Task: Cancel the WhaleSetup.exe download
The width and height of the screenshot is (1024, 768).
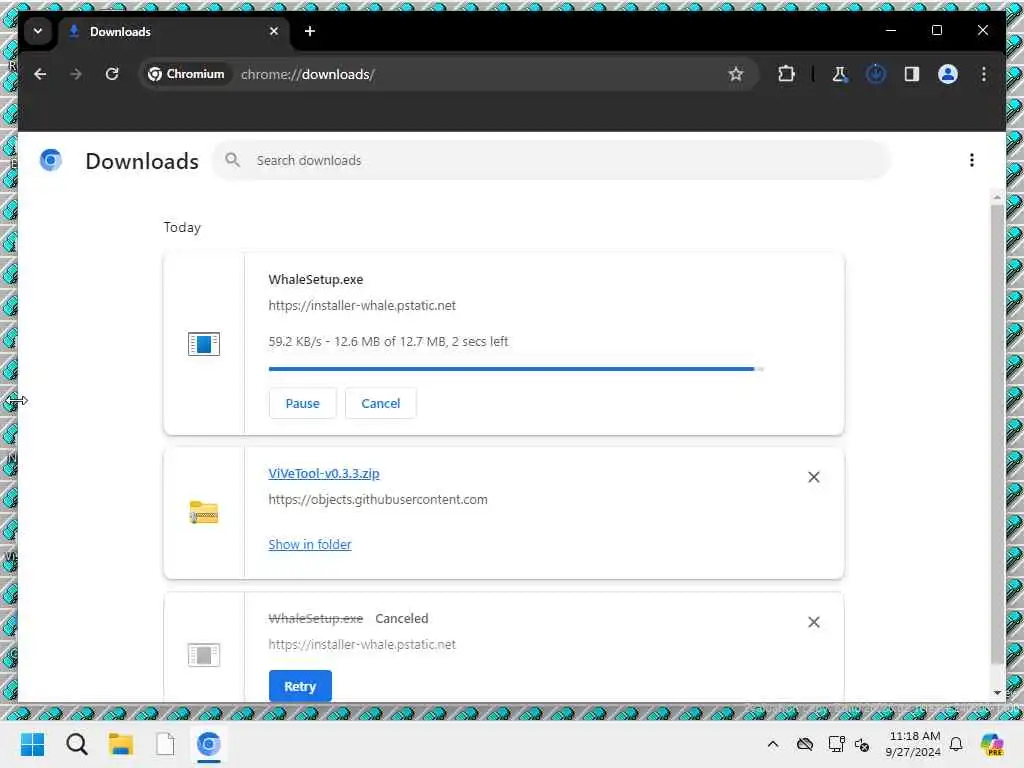Action: point(381,404)
